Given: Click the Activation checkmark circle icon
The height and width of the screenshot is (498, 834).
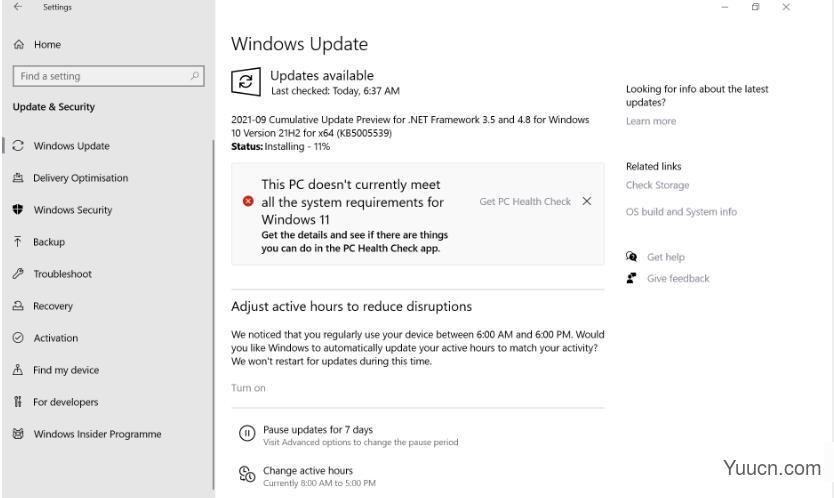Looking at the screenshot, I should 18,338.
